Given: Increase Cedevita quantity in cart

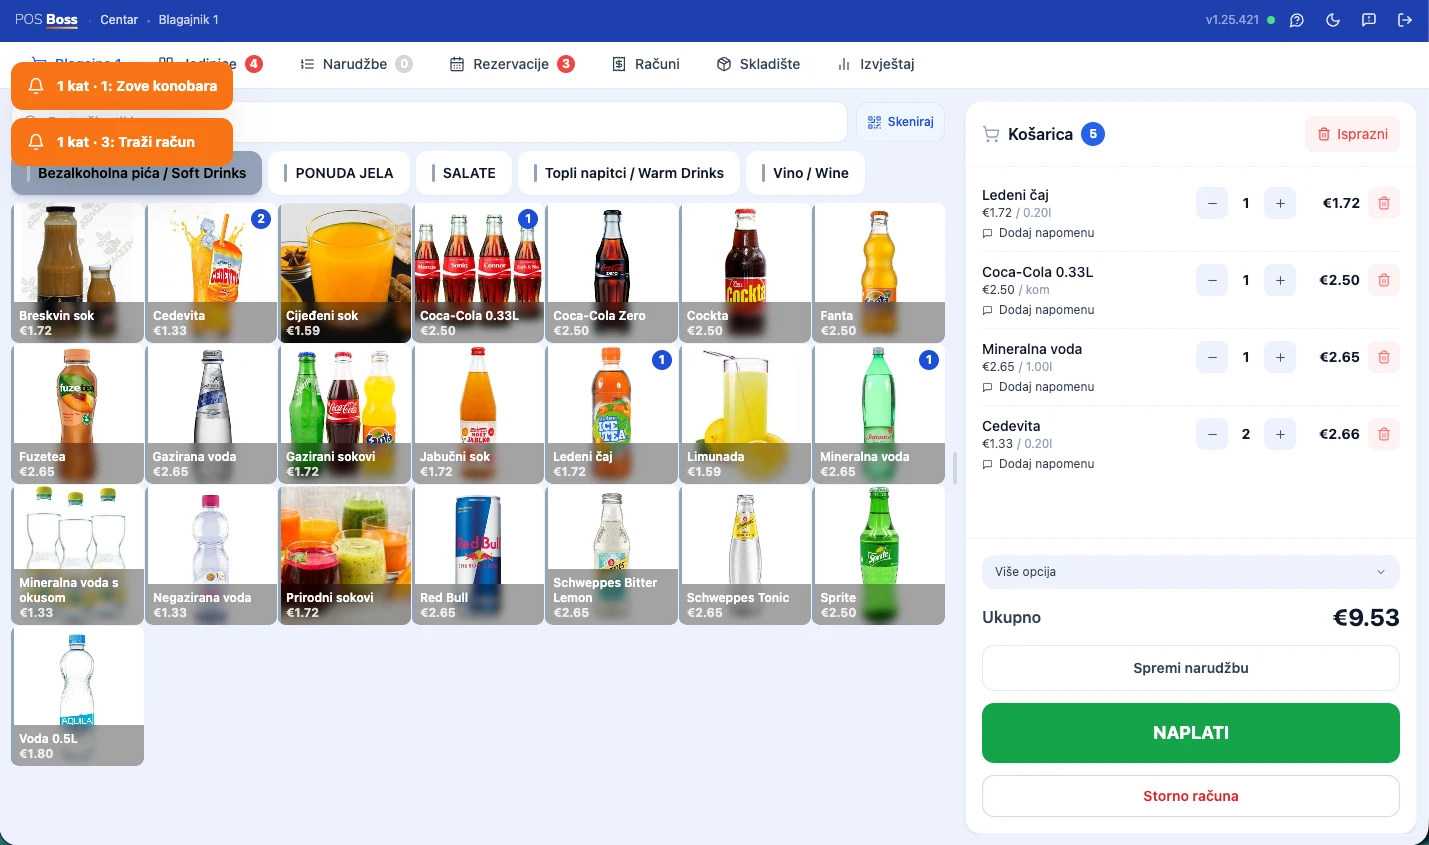Looking at the screenshot, I should [1280, 434].
